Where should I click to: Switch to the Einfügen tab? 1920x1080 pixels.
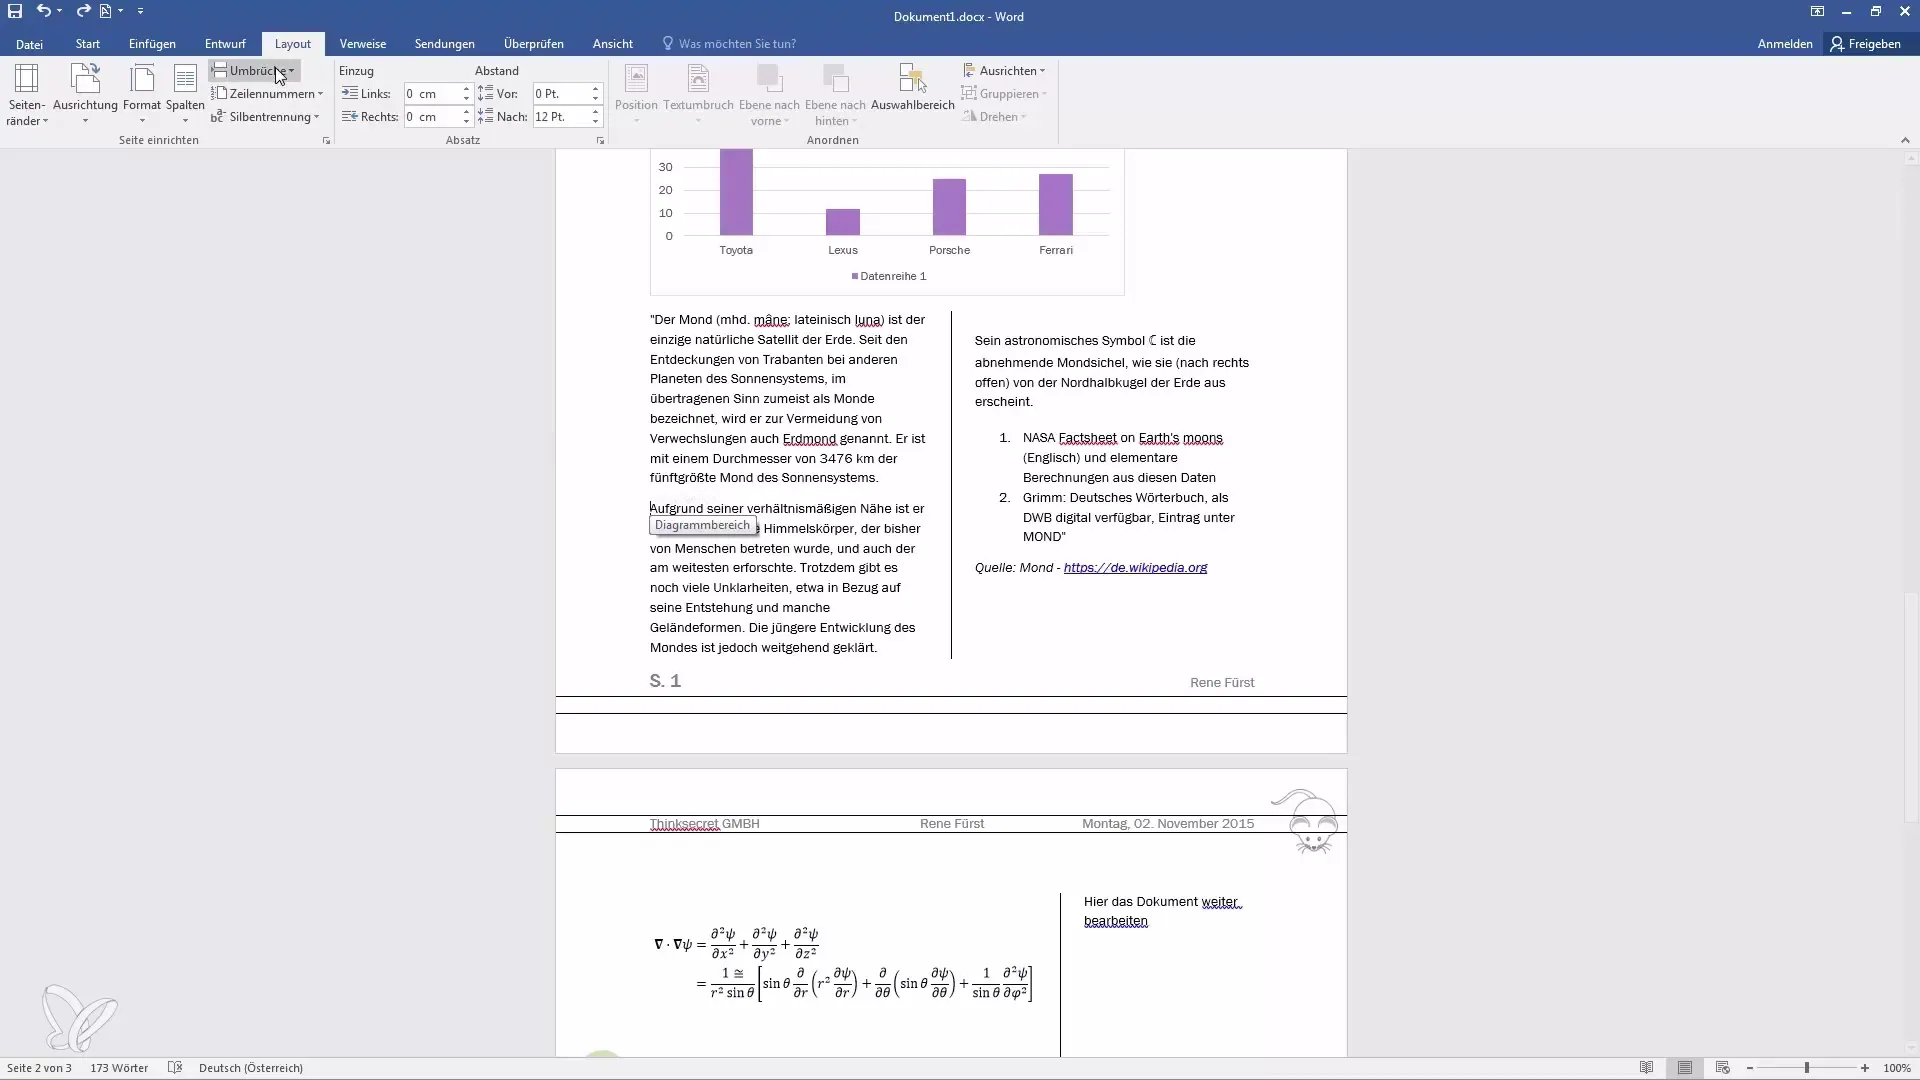(152, 44)
